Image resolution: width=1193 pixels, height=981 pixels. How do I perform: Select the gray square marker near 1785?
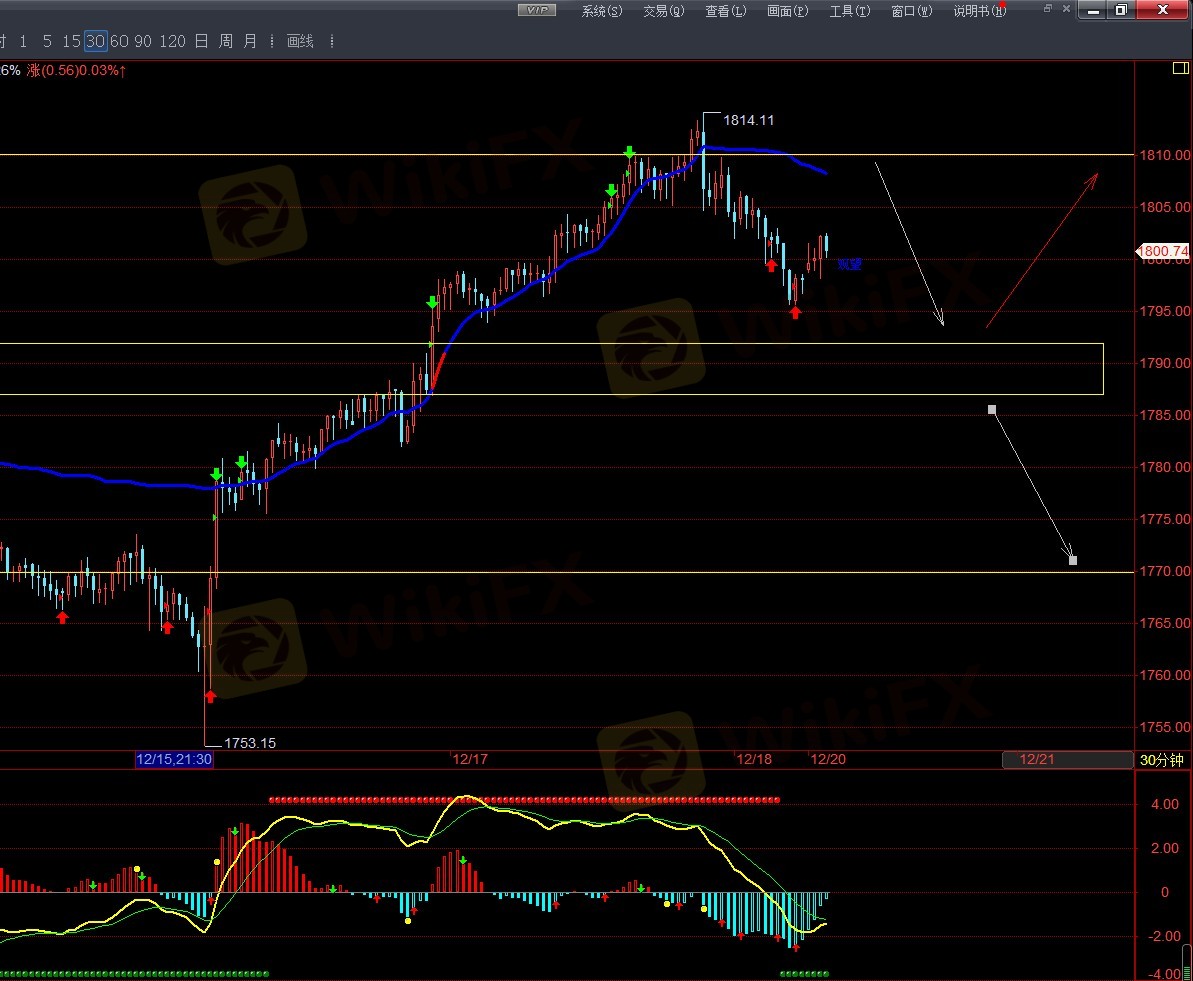[992, 410]
